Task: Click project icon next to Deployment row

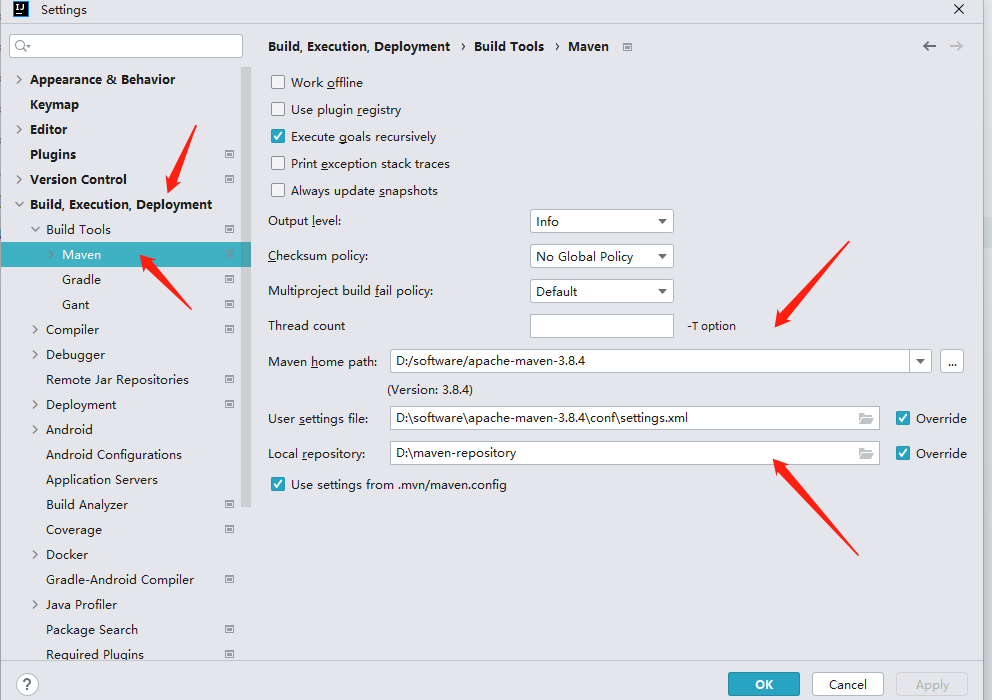Action: coord(230,404)
